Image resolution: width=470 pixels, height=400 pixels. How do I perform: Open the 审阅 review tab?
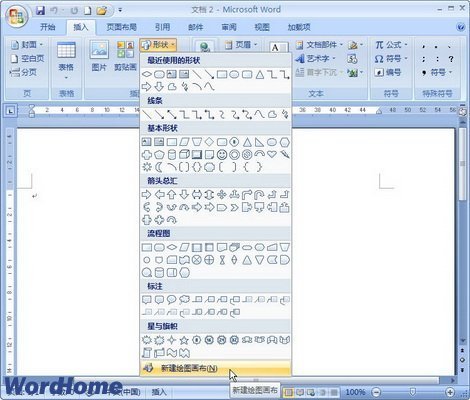tap(229, 27)
